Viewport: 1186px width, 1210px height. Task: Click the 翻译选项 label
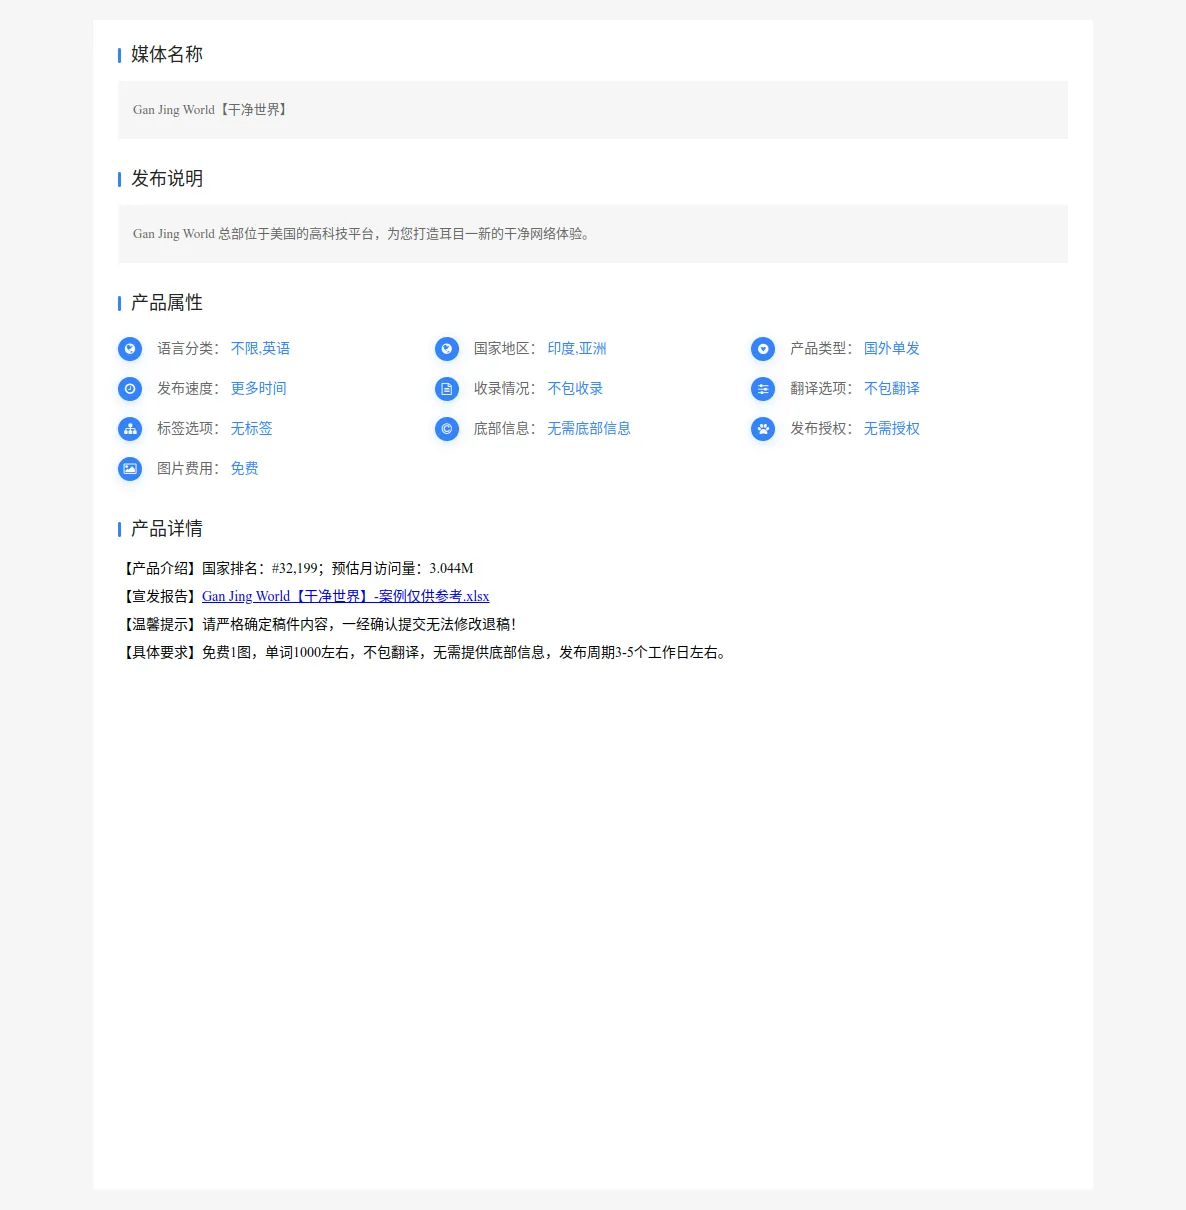coord(821,389)
